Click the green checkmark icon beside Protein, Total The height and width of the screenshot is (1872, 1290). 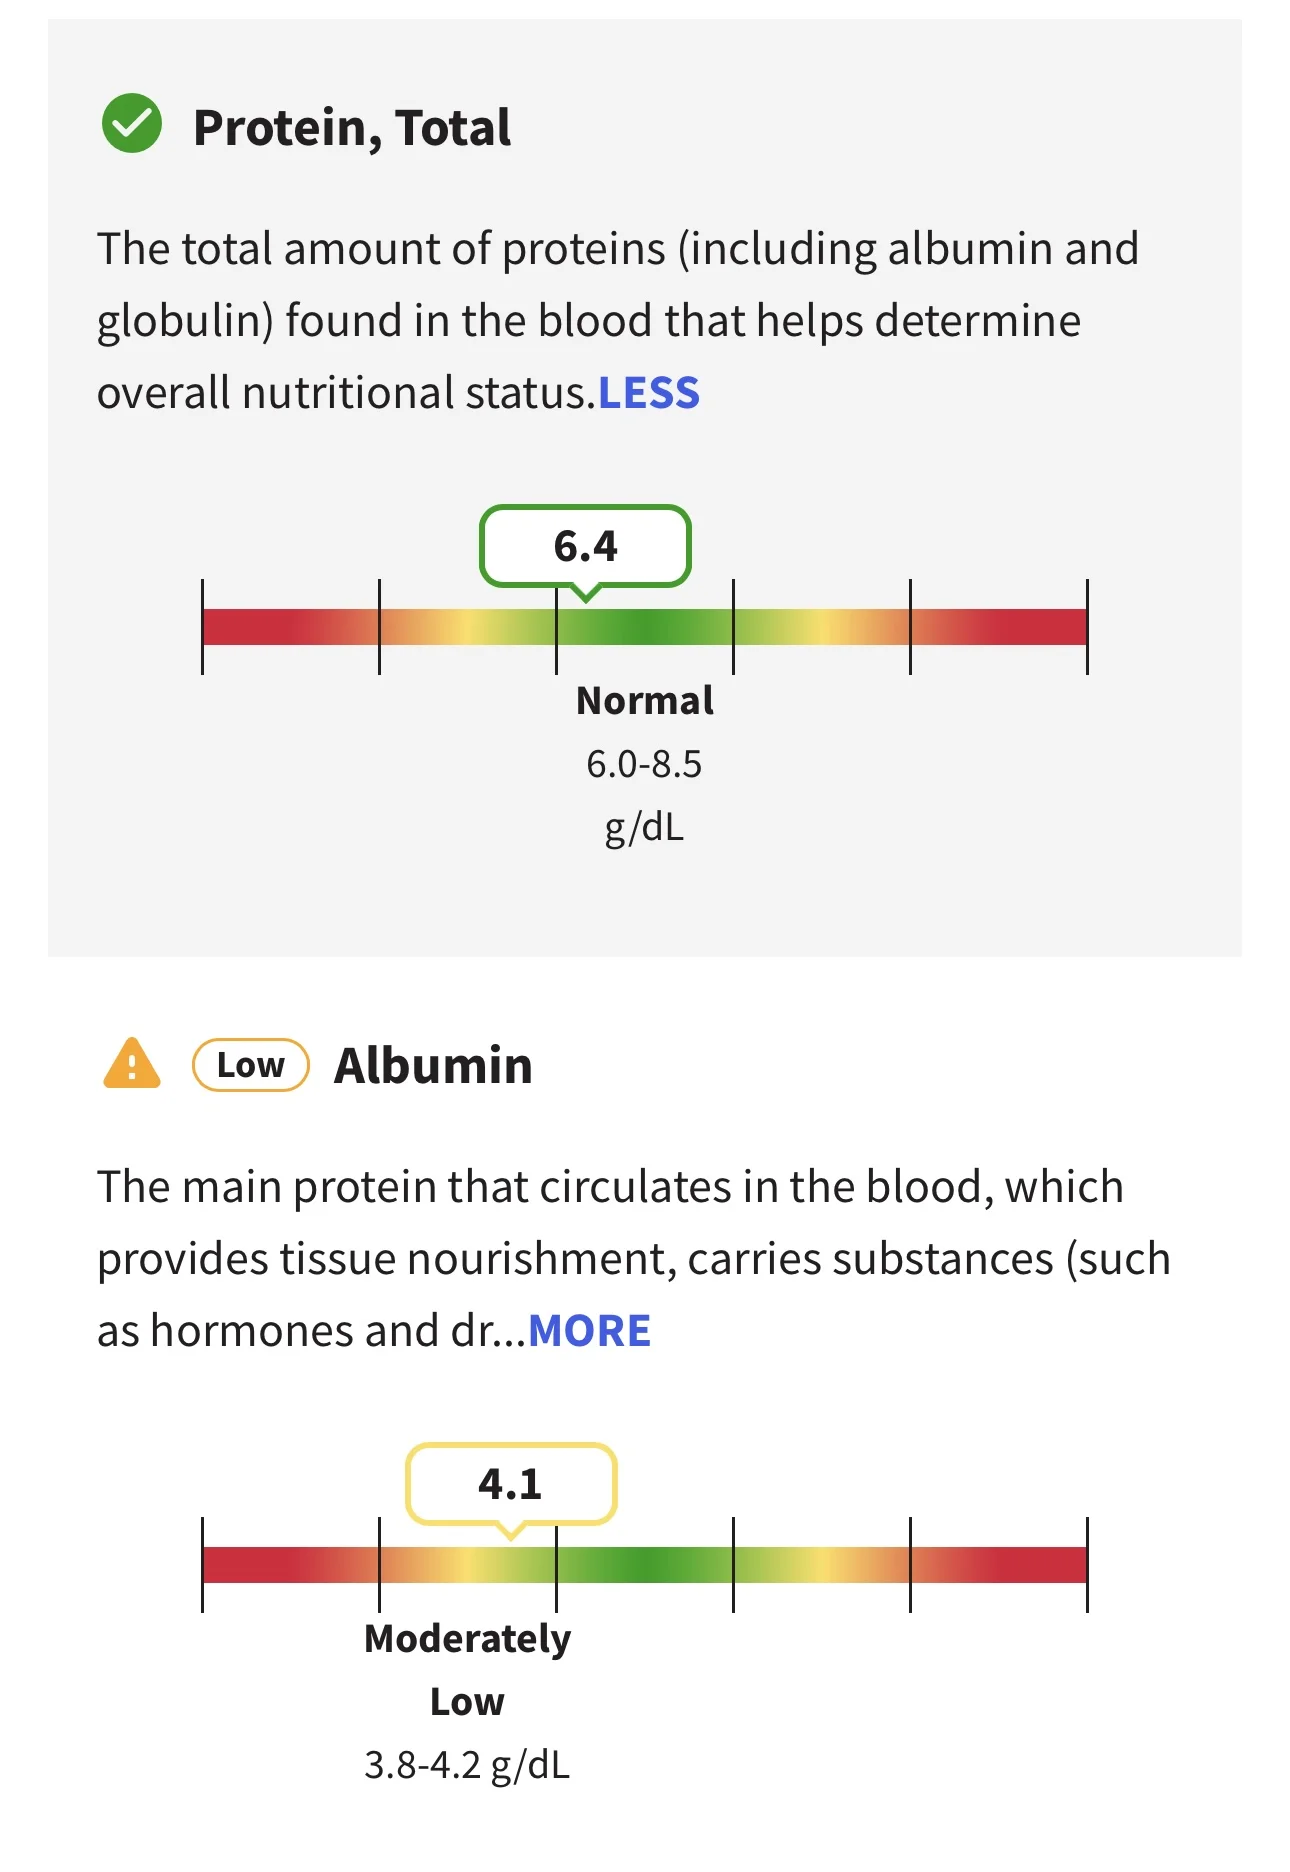pos(132,124)
